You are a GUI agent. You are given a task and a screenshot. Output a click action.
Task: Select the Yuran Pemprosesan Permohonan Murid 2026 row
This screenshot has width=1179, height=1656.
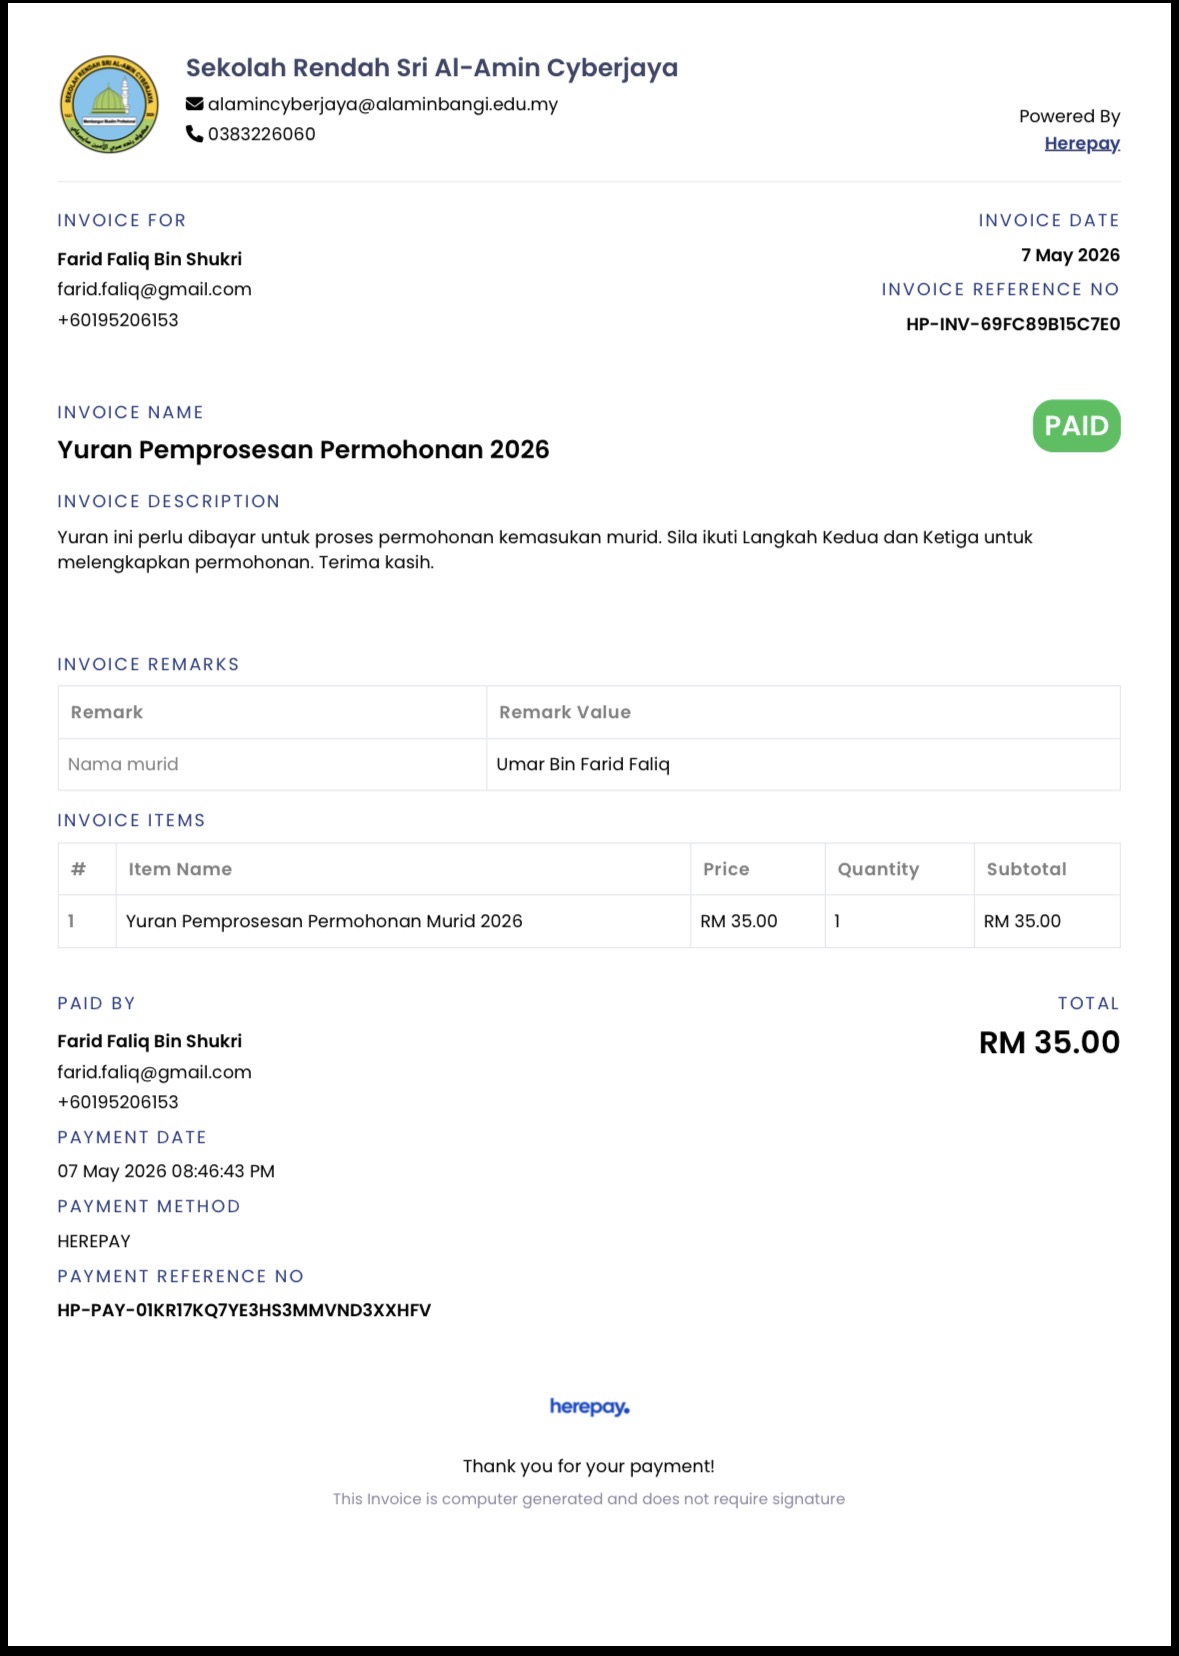[589, 921]
